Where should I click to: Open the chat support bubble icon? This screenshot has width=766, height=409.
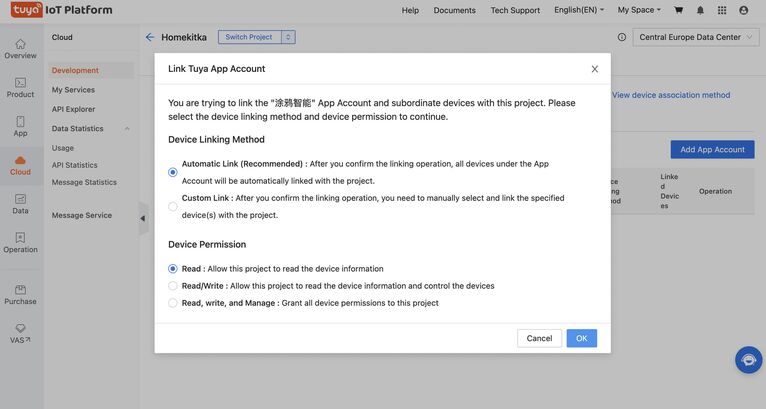tap(748, 360)
